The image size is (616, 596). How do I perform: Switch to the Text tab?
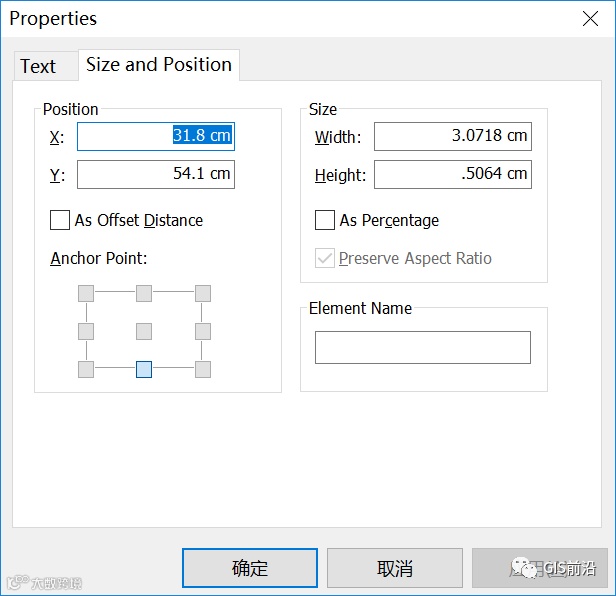[x=38, y=66]
